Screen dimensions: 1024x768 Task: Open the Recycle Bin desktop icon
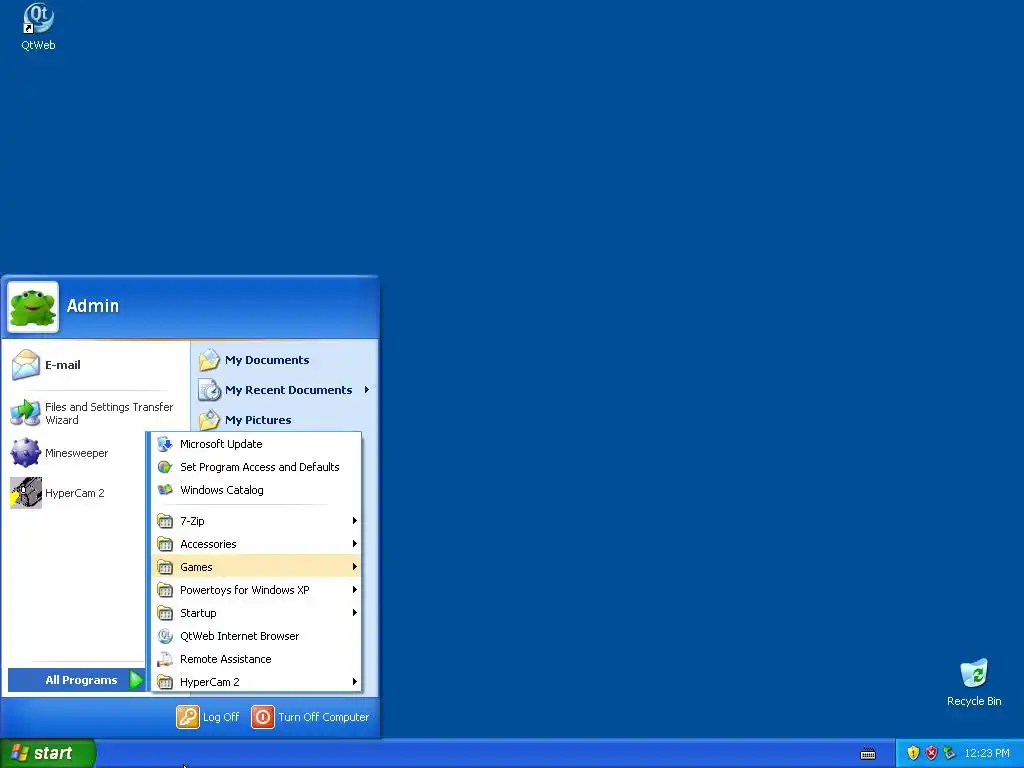974,673
